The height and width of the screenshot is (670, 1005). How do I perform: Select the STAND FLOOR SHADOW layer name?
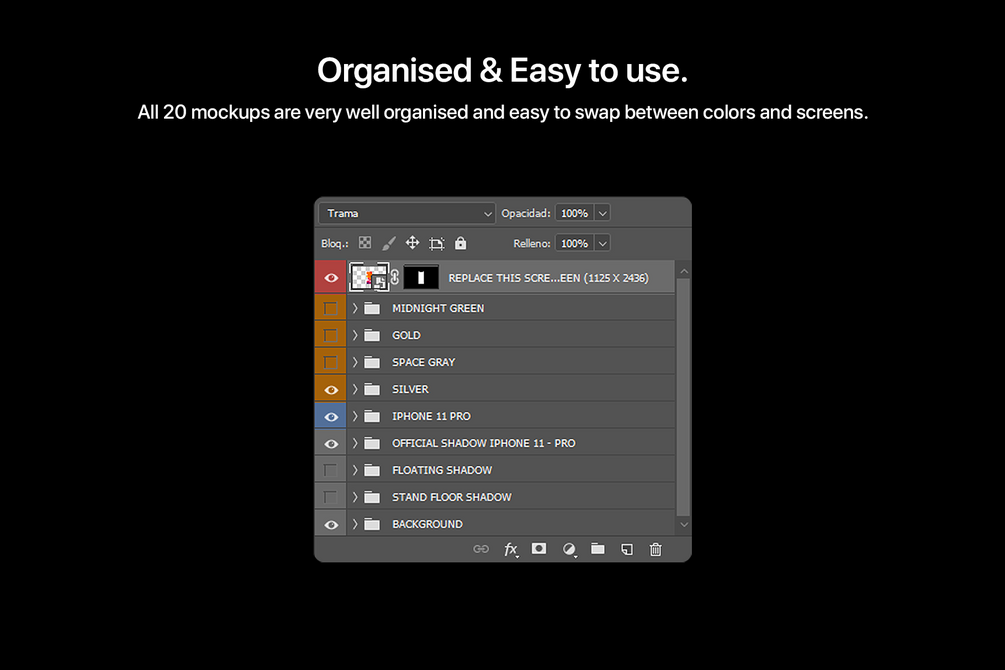pos(452,497)
